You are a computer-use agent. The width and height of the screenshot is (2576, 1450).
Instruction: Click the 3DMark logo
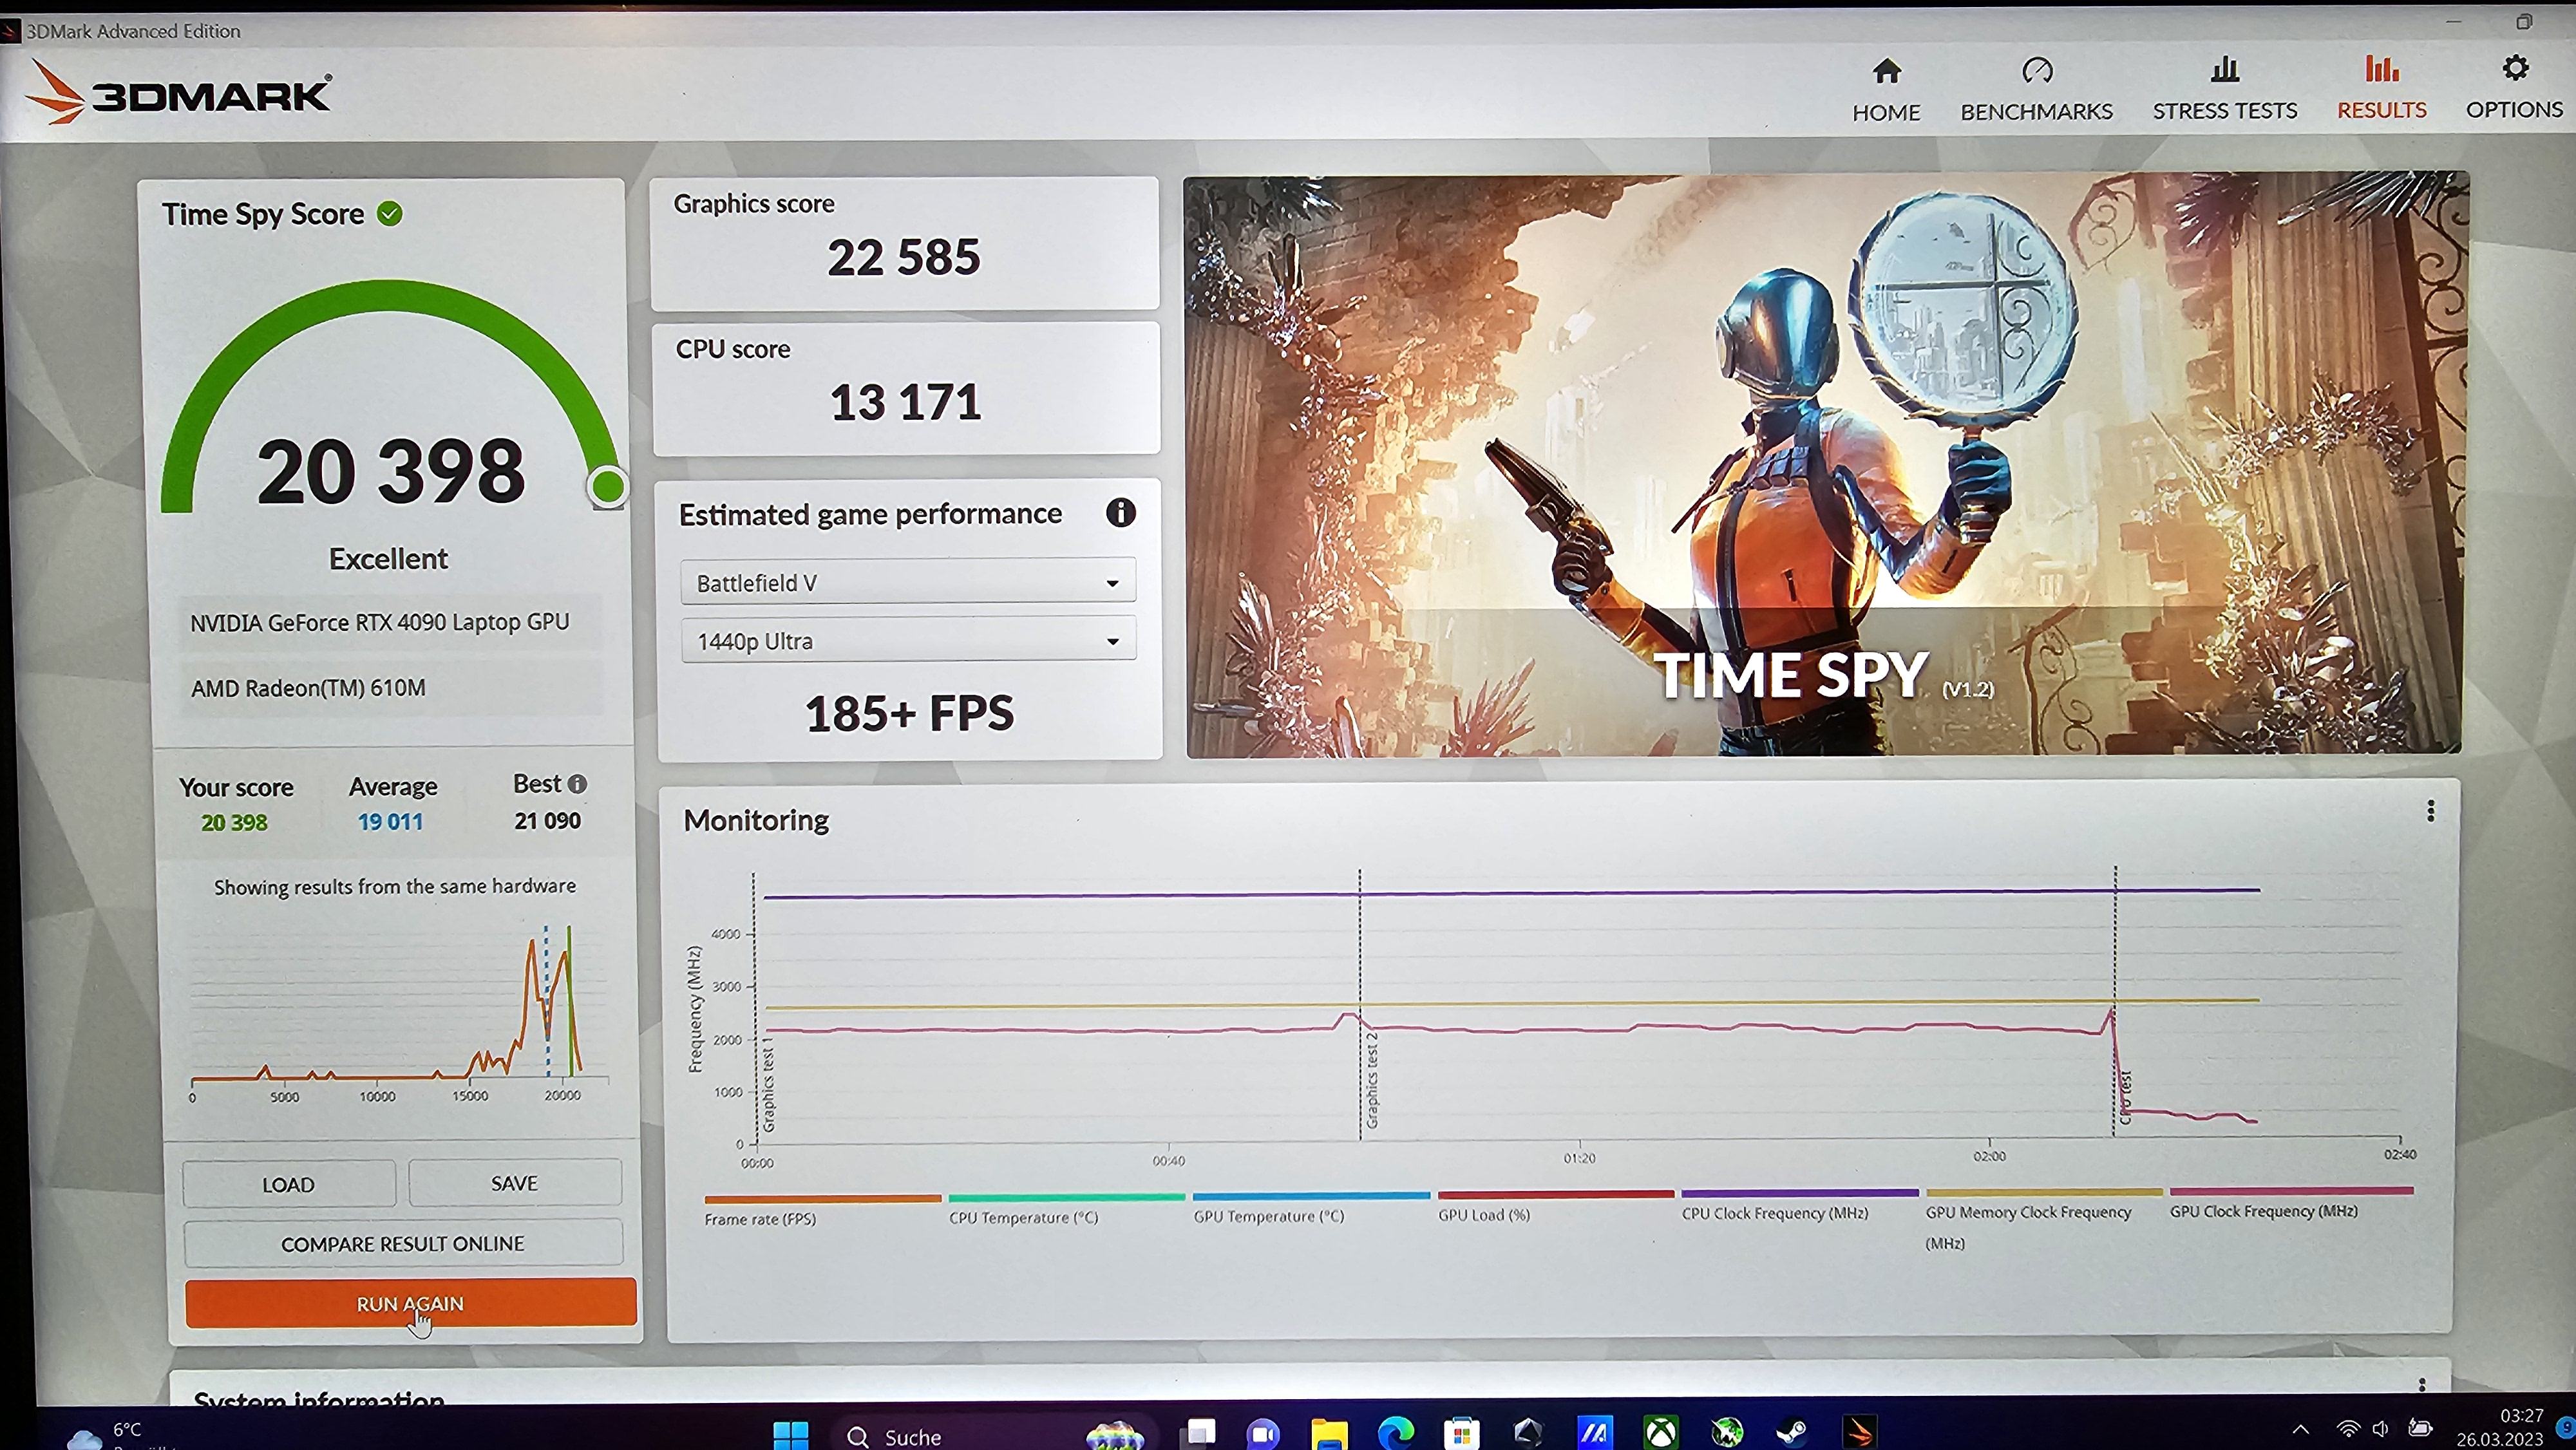tap(178, 92)
